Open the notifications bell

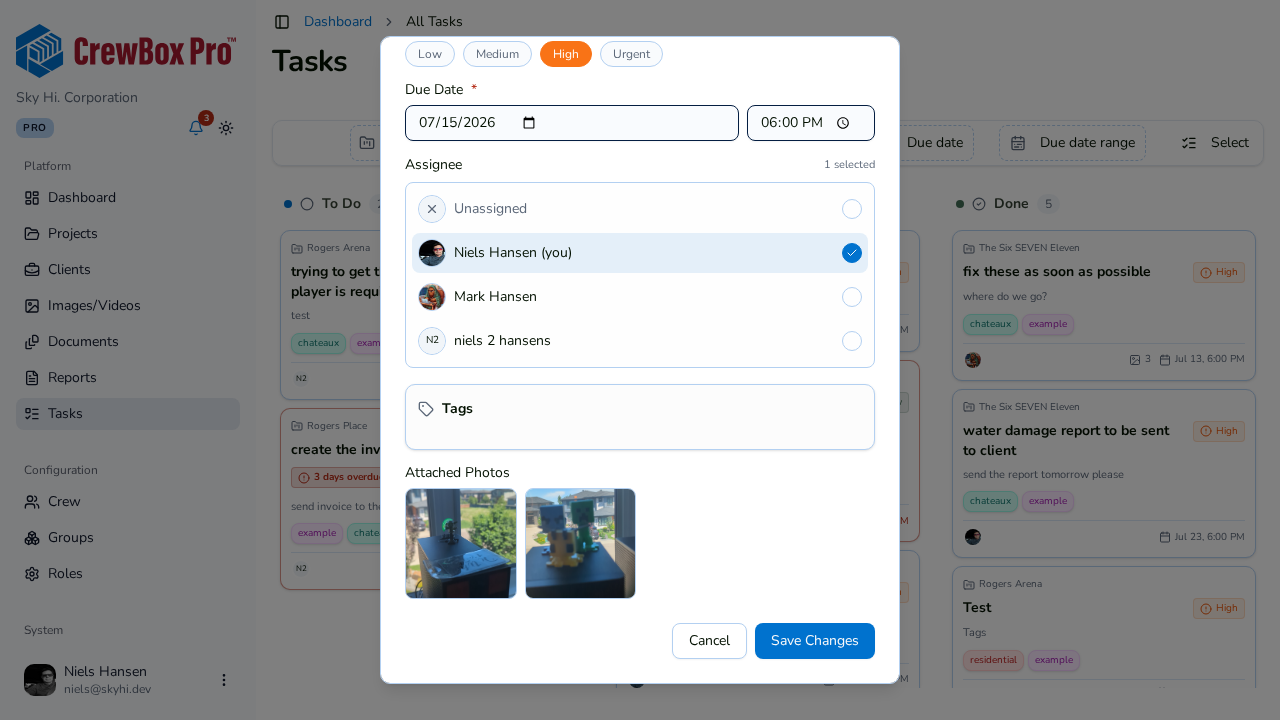[x=196, y=128]
